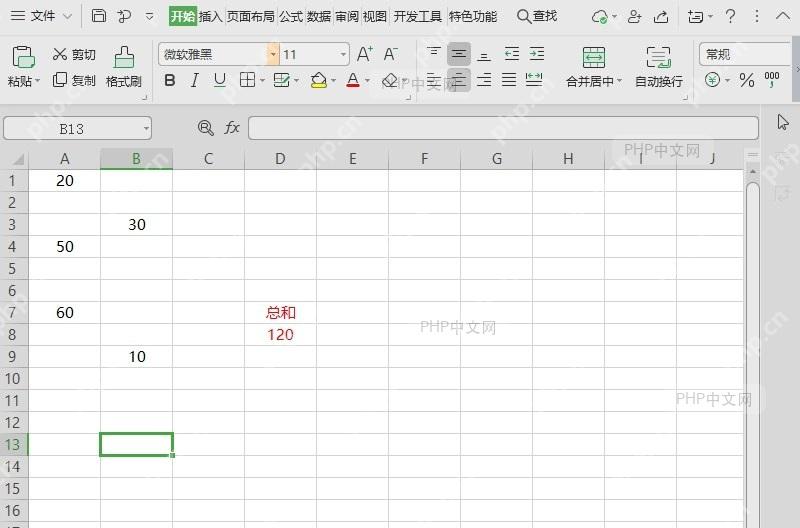The width and height of the screenshot is (800, 528).
Task: Click the cloud sync status icon
Action: point(600,17)
